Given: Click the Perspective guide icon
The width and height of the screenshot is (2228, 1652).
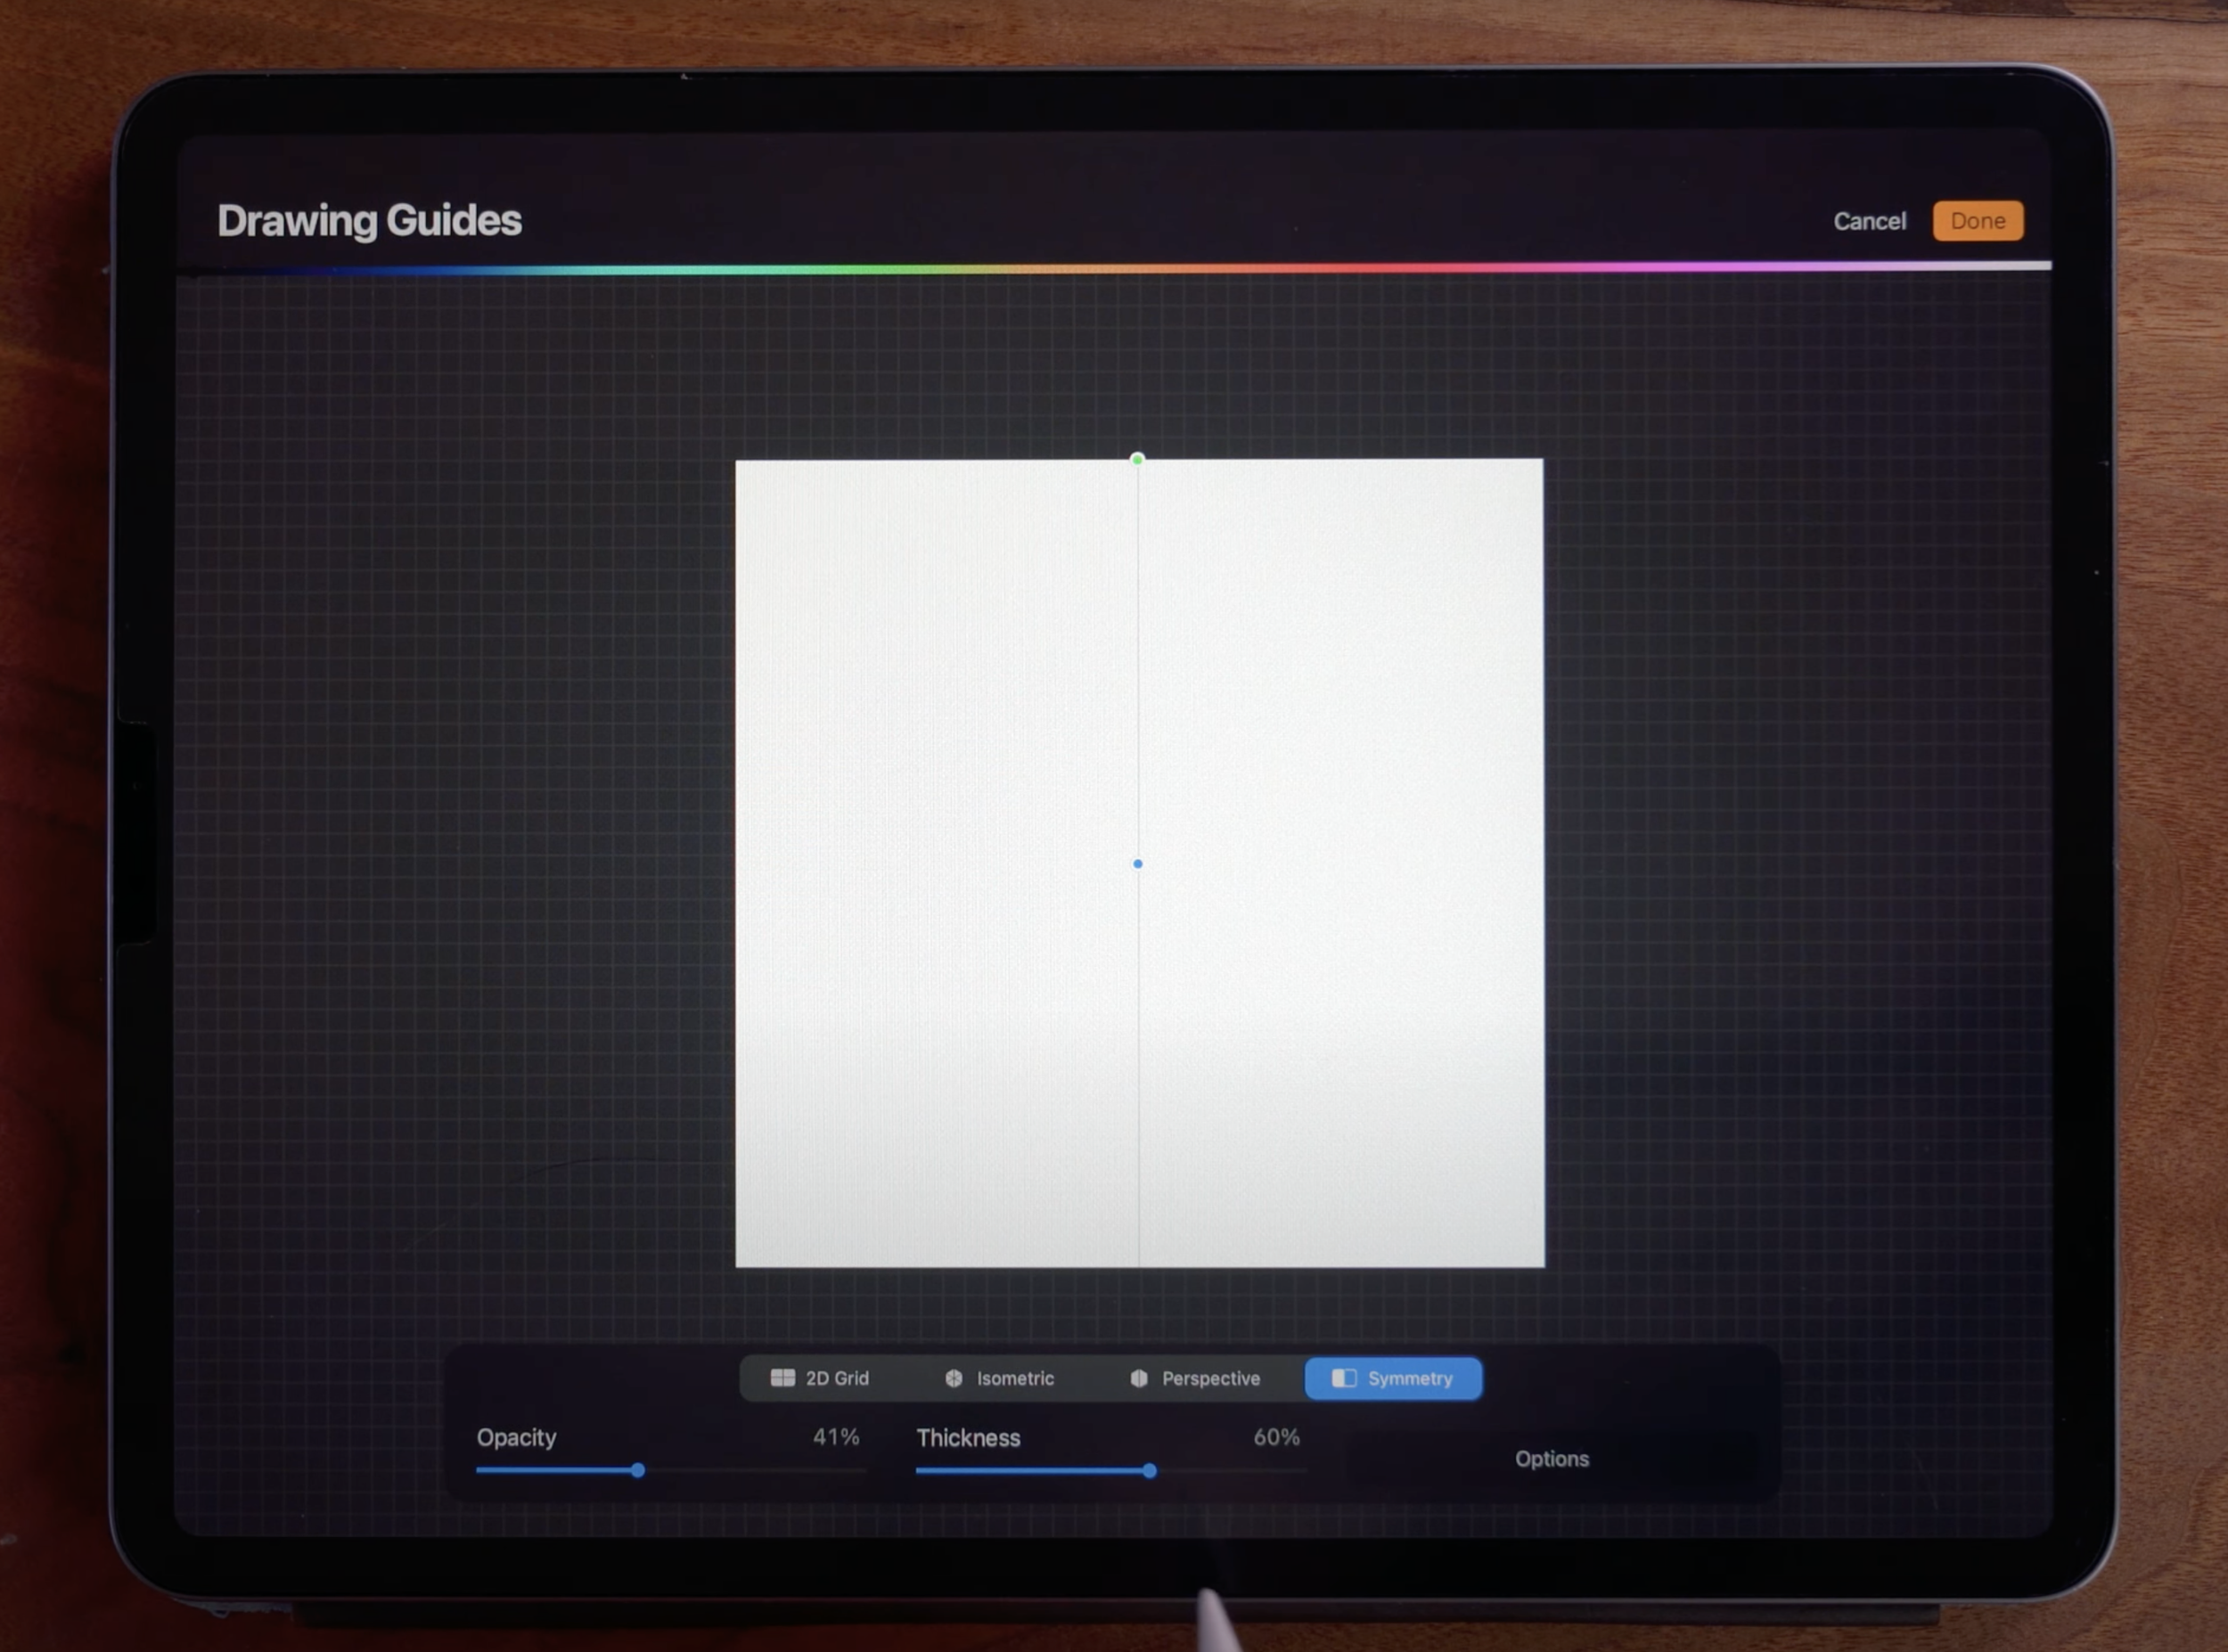Looking at the screenshot, I should [1138, 1378].
